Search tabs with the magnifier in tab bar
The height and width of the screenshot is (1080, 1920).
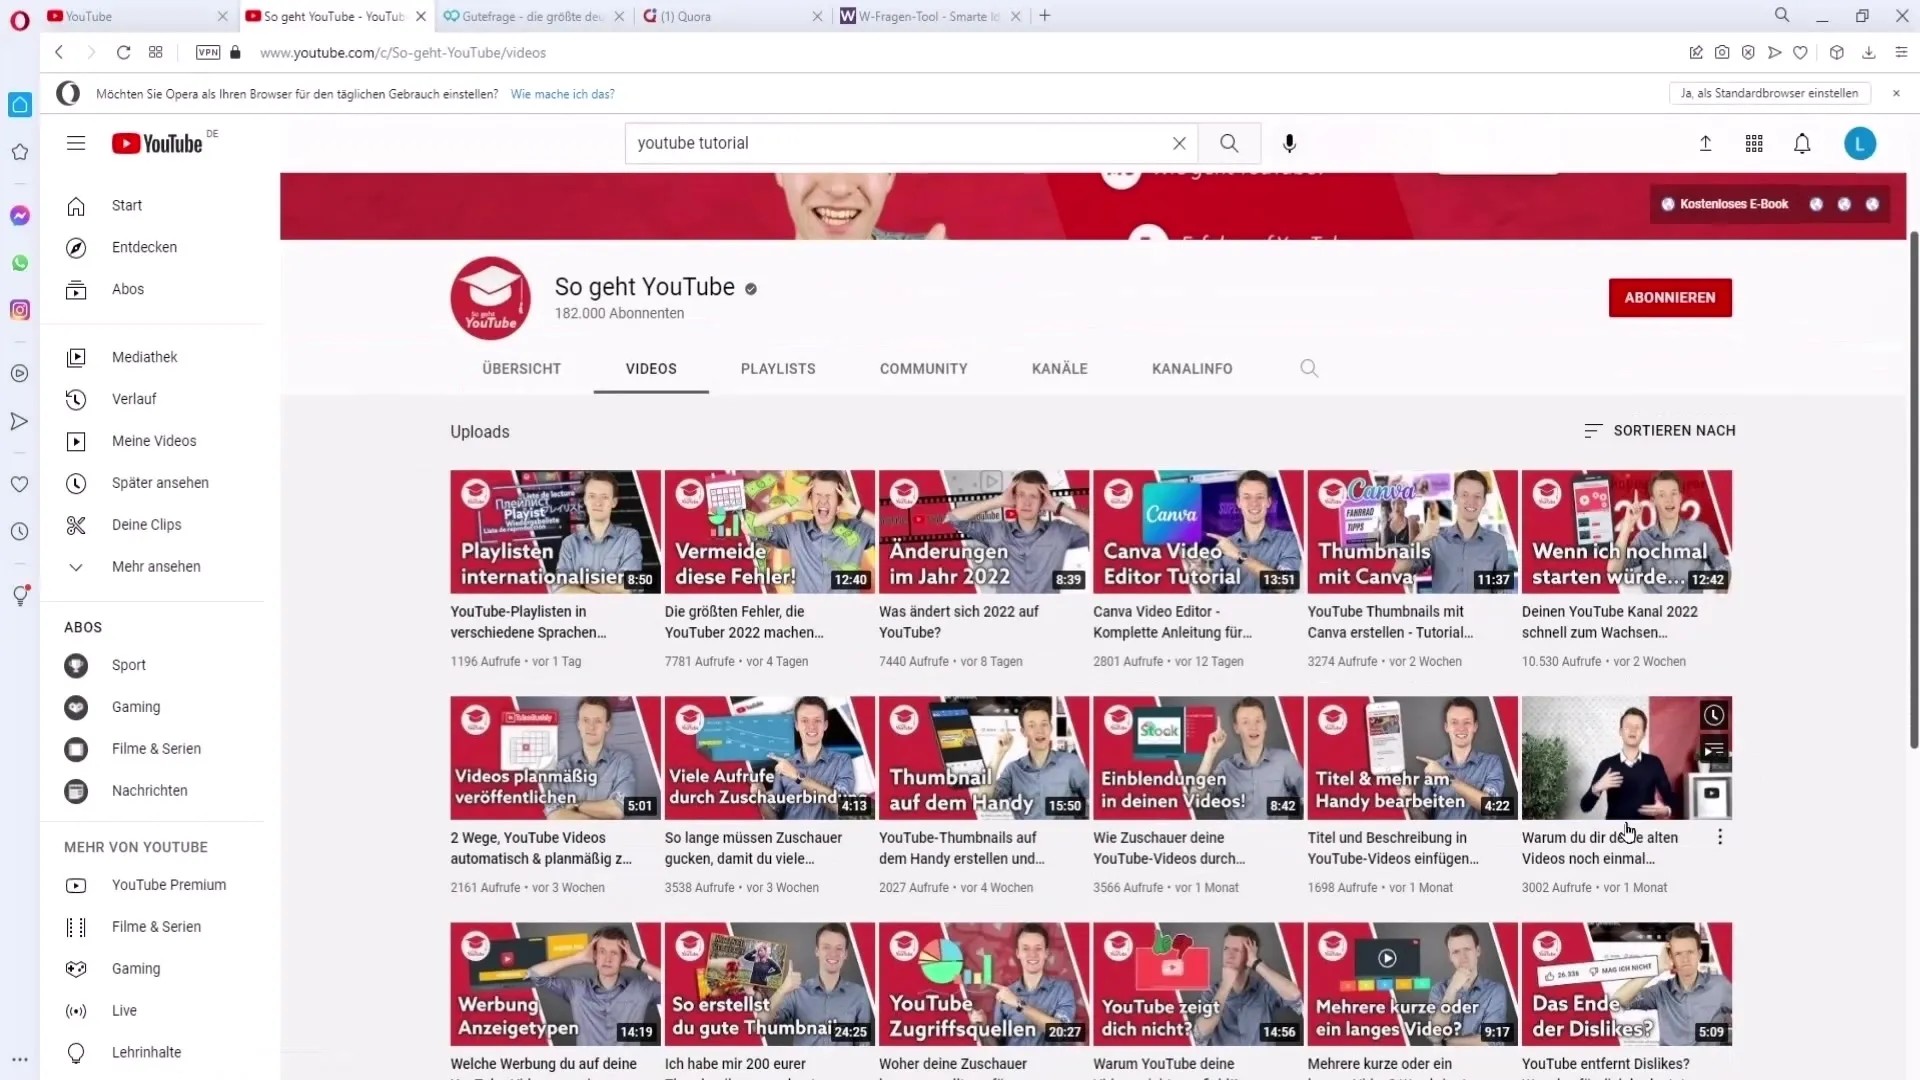tap(1782, 15)
